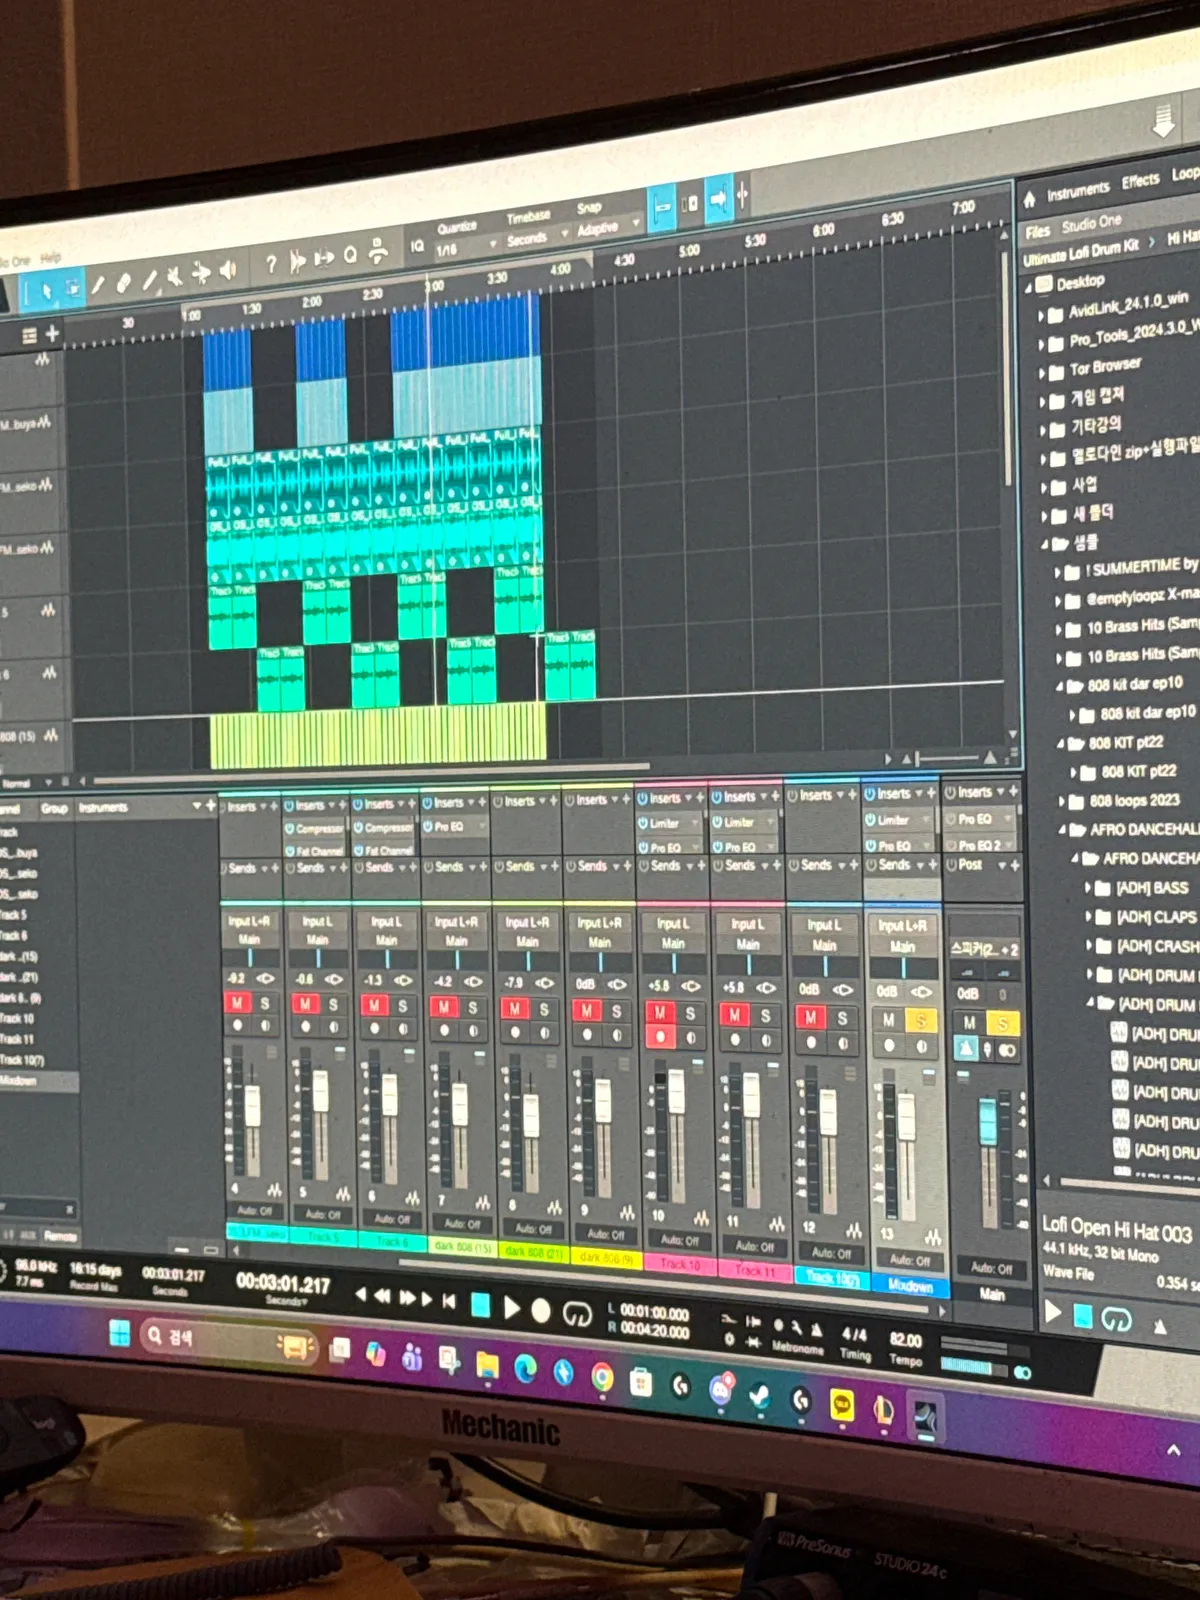Viewport: 1200px width, 1600px height.
Task: Open the Timebase Seconds dropdown
Action: click(x=537, y=238)
